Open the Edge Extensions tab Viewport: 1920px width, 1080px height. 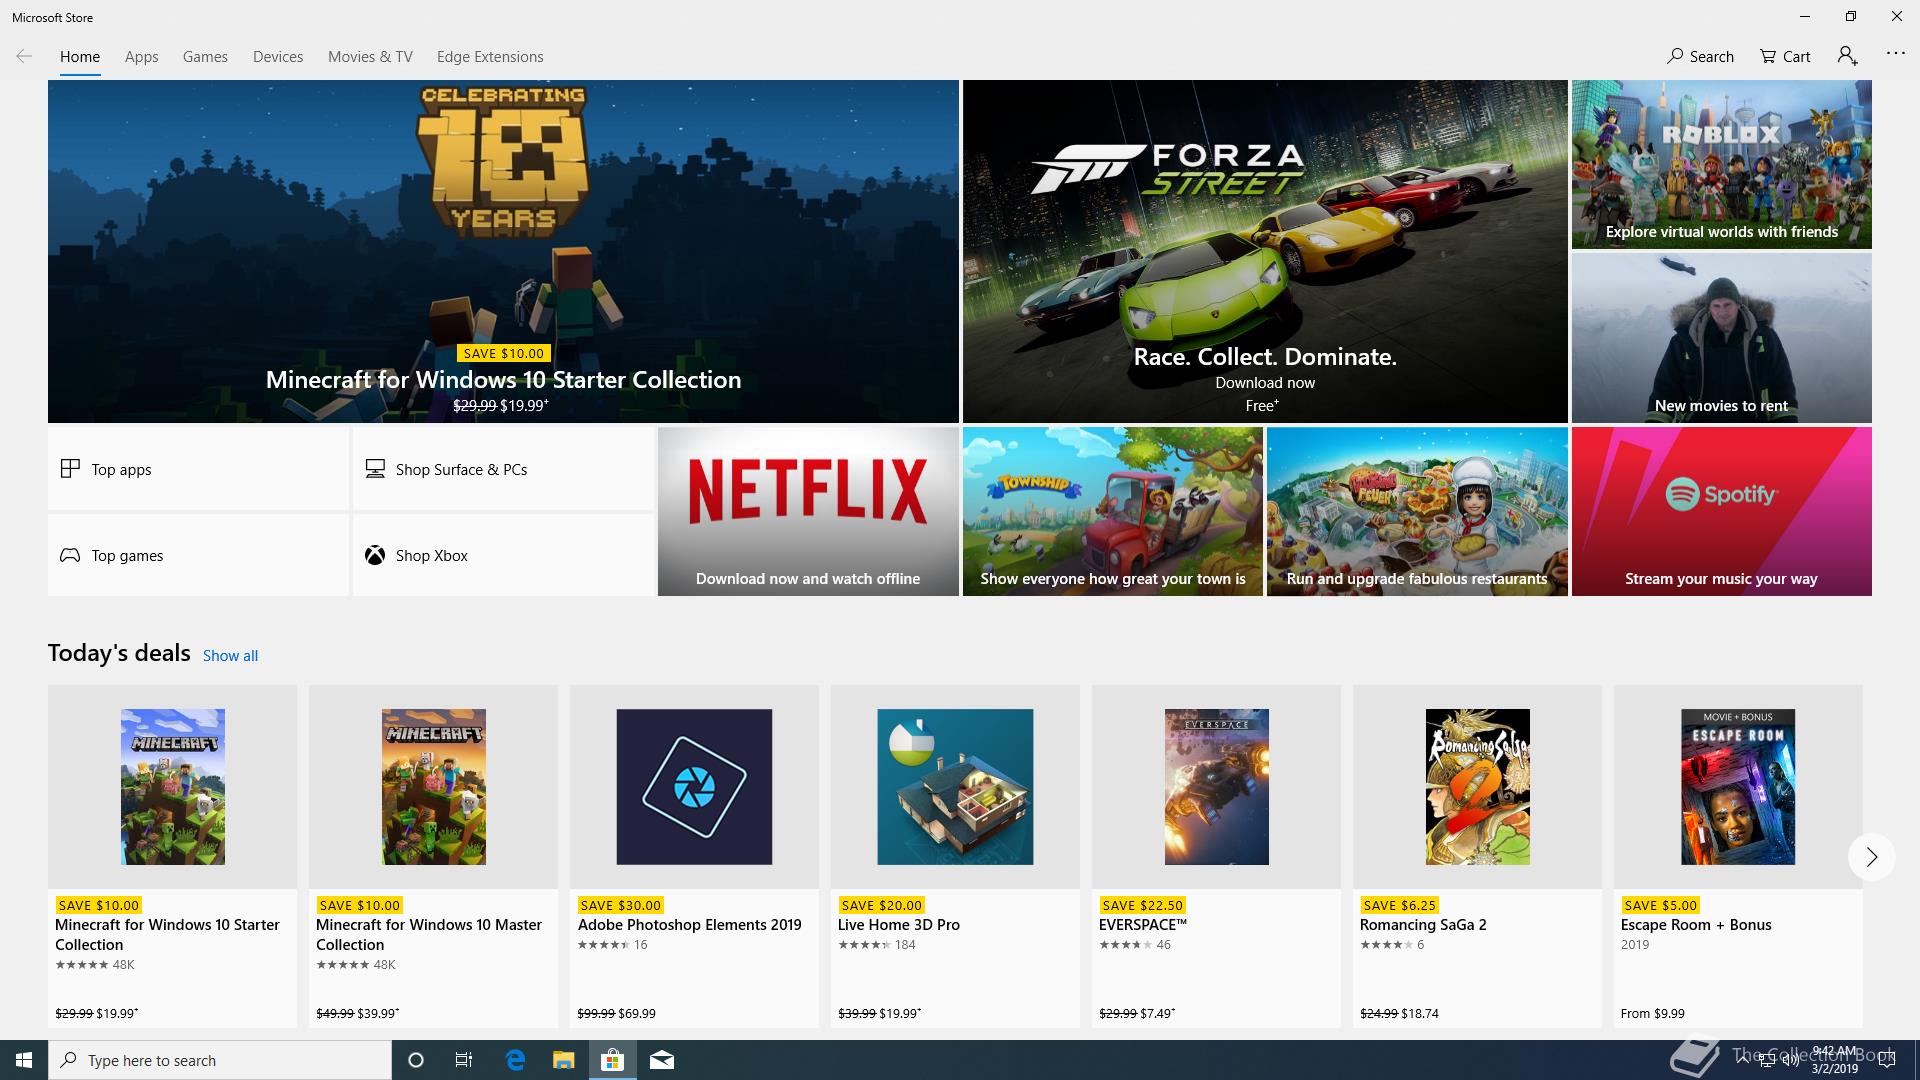point(490,57)
